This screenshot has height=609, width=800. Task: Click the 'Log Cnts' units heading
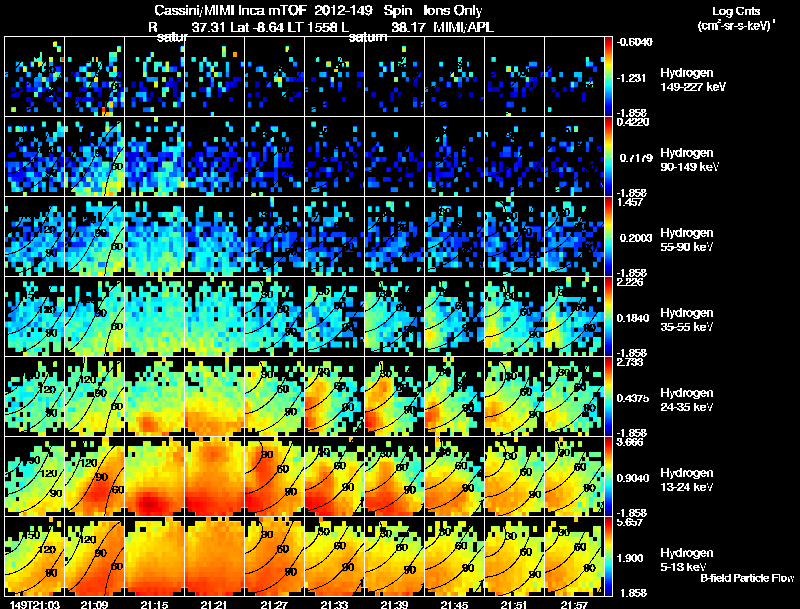736,11
